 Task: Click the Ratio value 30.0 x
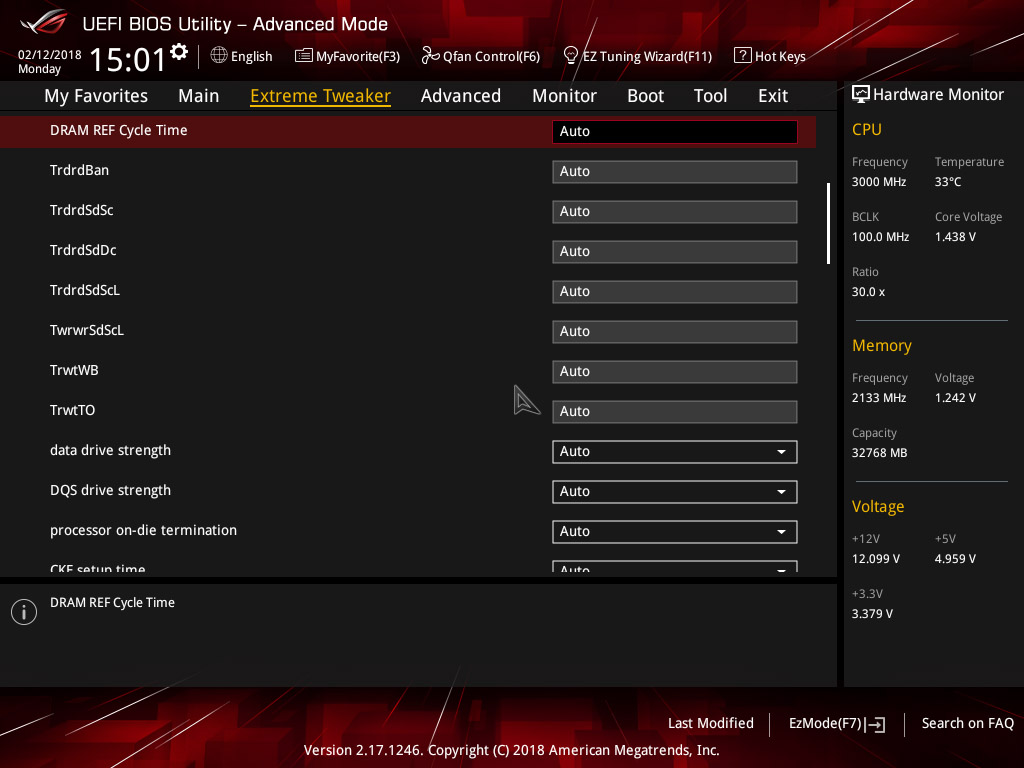click(869, 292)
